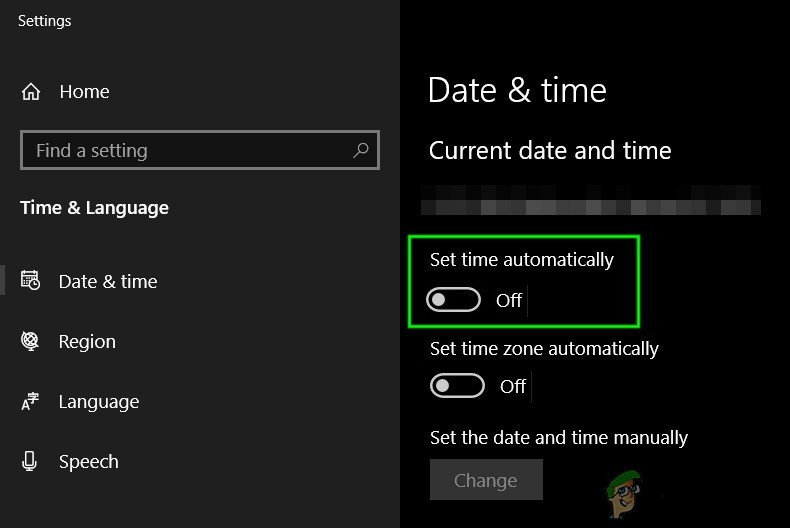Click the Set time zone automatically label
Image resolution: width=790 pixels, height=528 pixels.
[544, 349]
